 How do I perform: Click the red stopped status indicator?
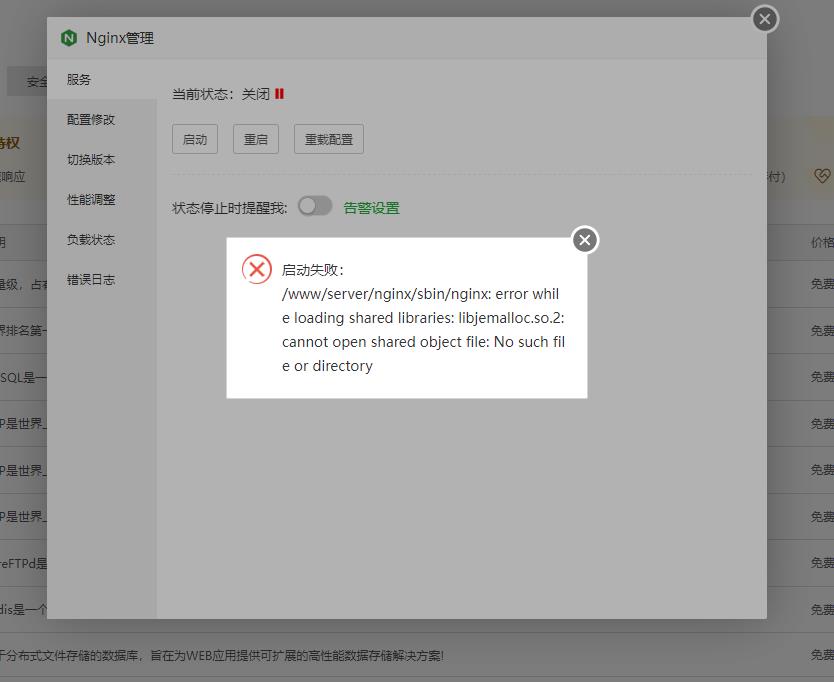(279, 94)
